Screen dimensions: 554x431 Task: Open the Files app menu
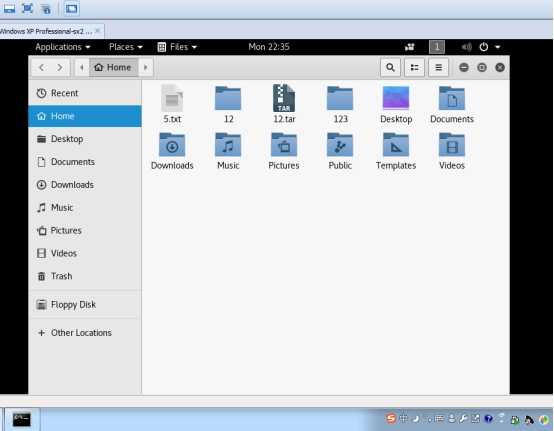coord(177,47)
